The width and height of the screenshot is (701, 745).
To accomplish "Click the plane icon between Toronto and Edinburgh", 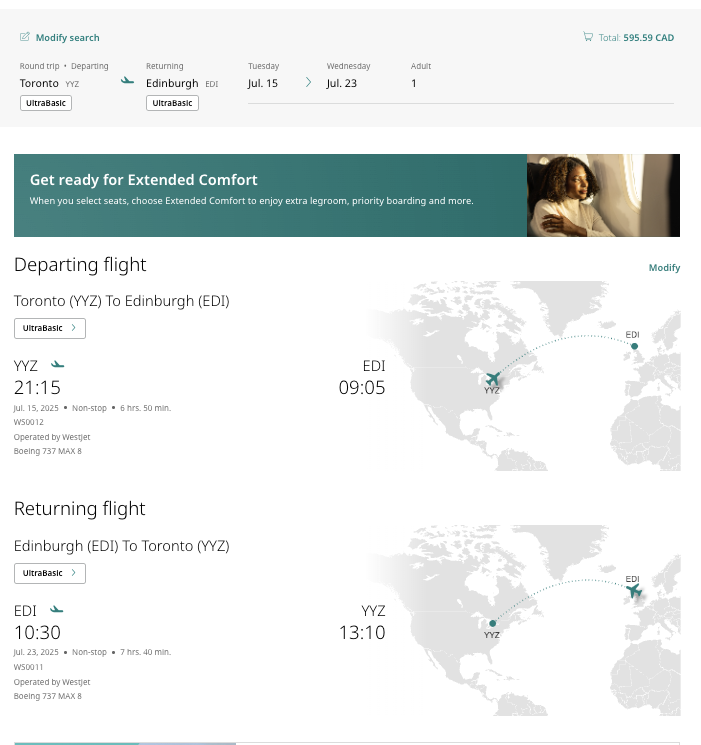I will 127,81.
